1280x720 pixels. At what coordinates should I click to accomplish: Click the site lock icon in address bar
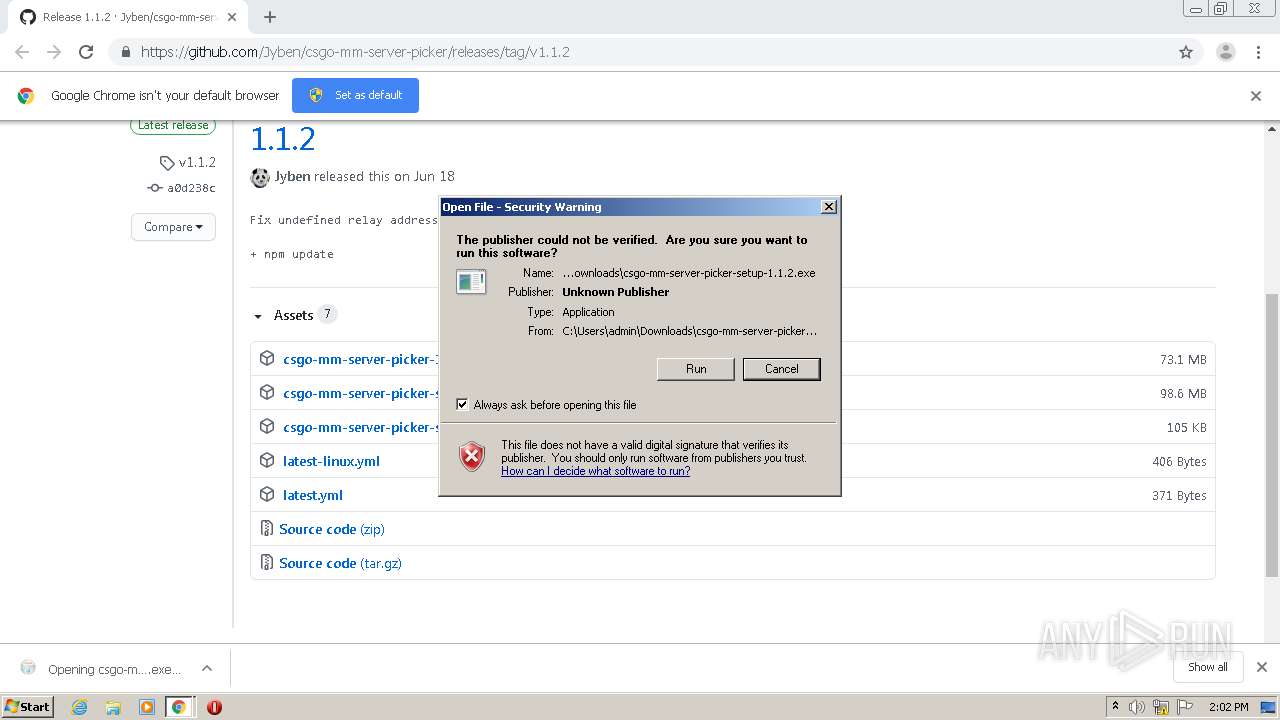pyautogui.click(x=125, y=52)
